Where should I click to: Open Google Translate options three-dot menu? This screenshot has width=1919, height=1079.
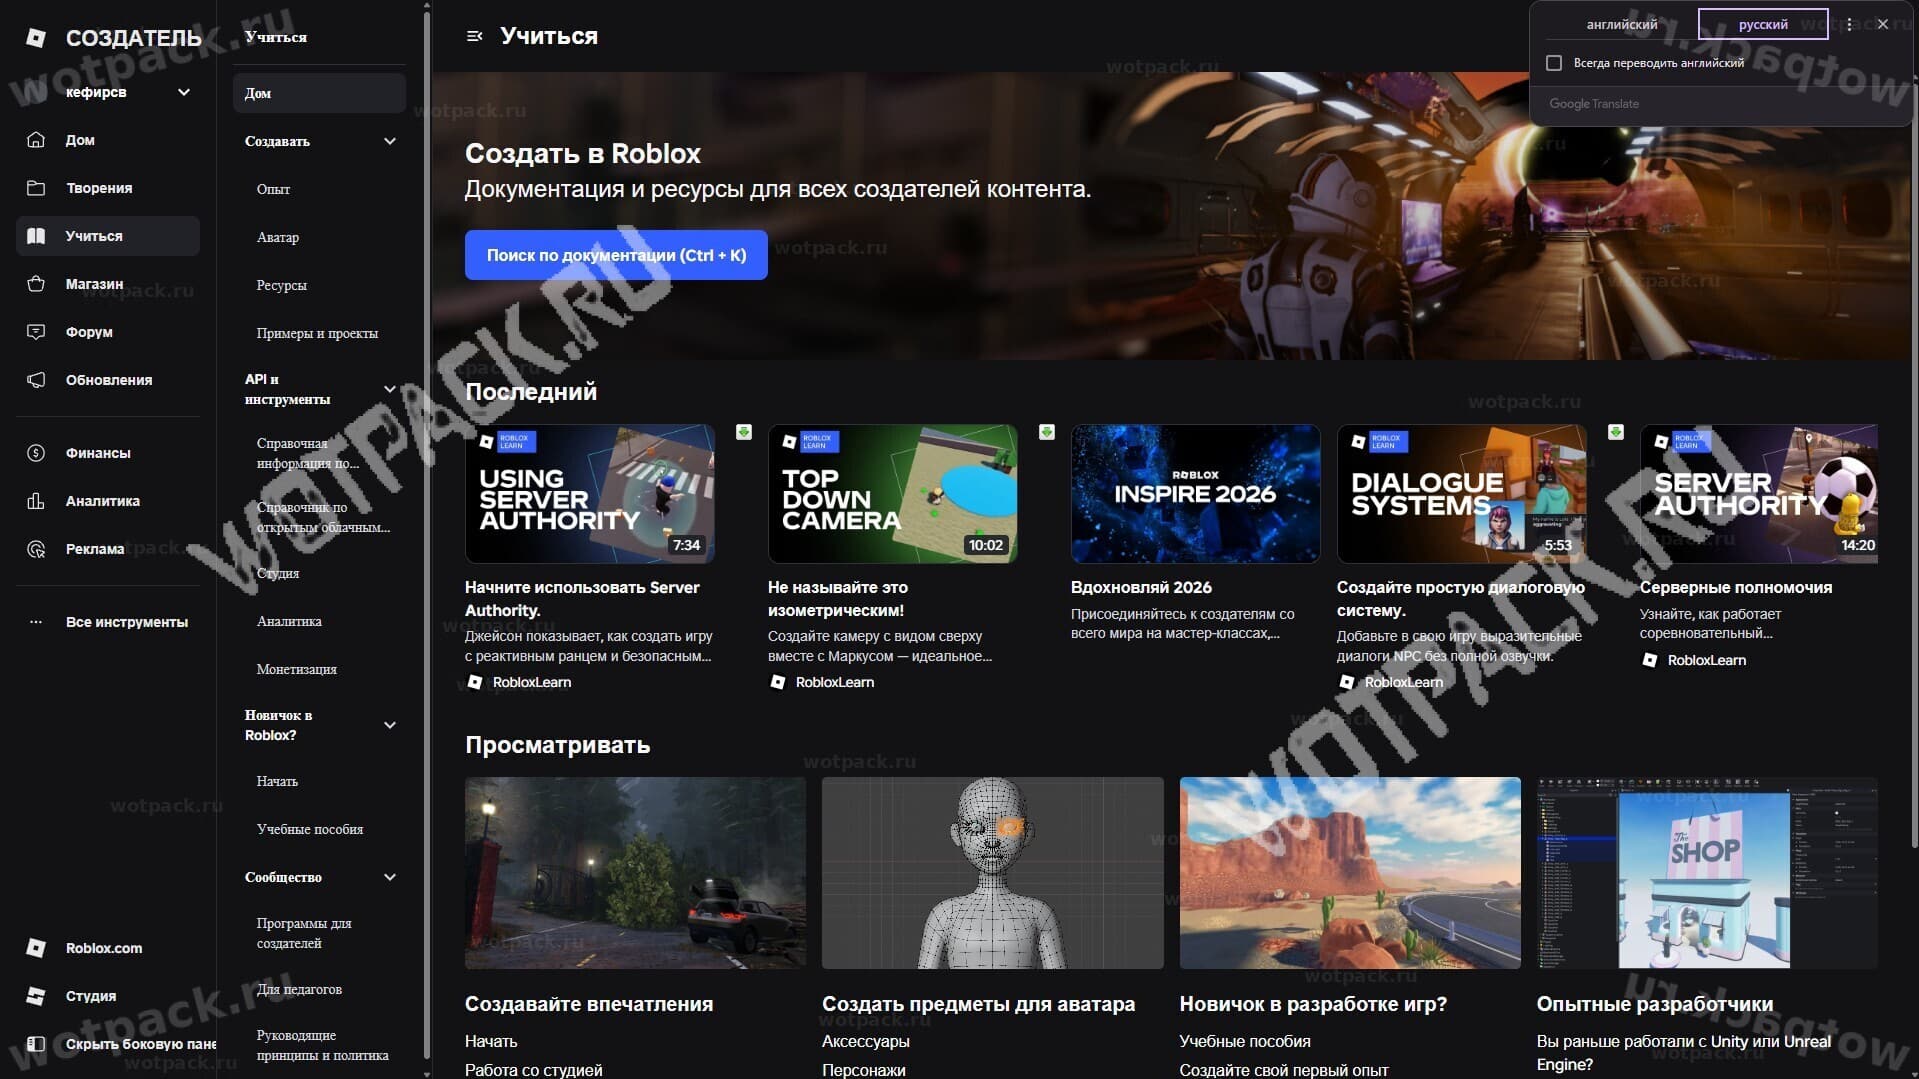coord(1849,24)
